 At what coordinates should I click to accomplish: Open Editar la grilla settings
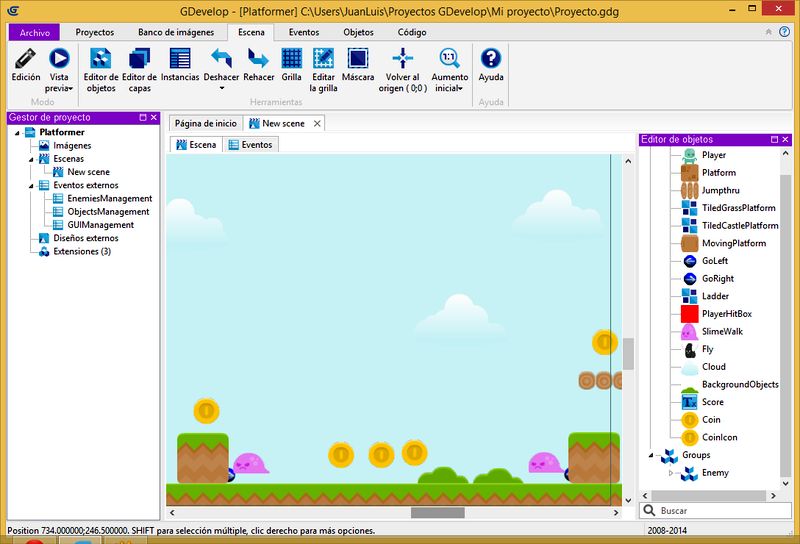(x=323, y=70)
